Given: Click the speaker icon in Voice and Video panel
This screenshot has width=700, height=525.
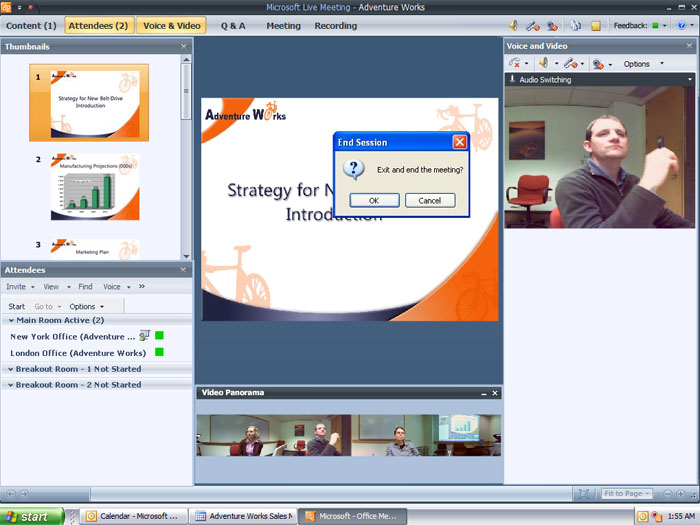Looking at the screenshot, I should pos(544,63).
